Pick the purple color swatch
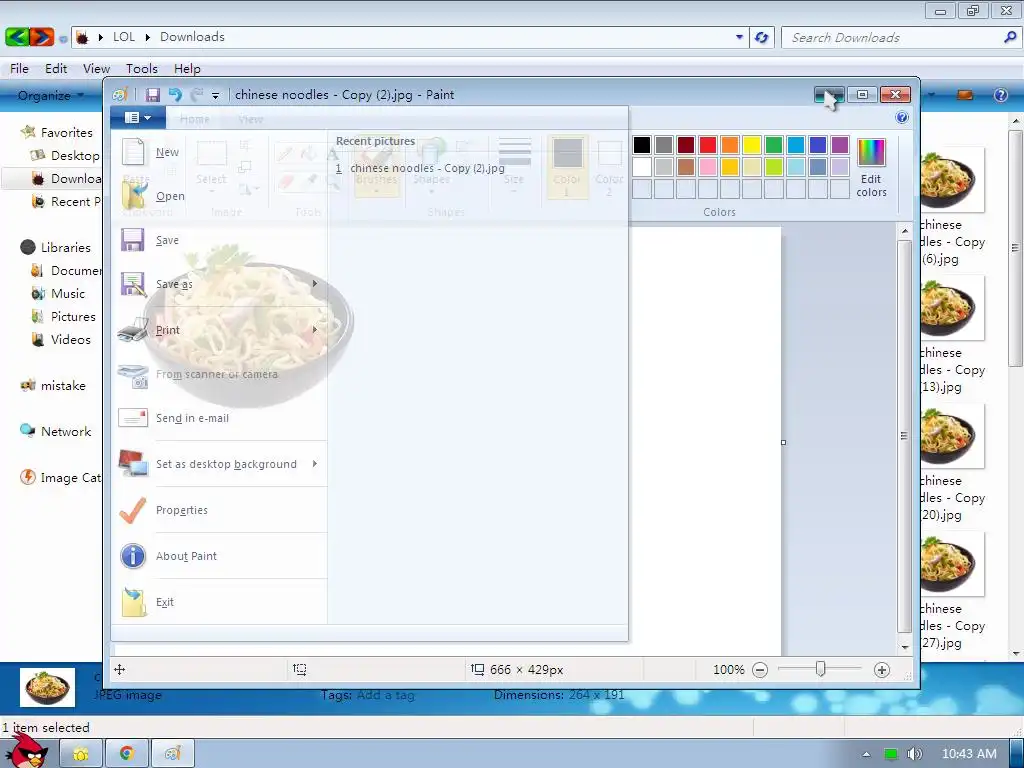This screenshot has width=1024, height=768. tap(840, 145)
